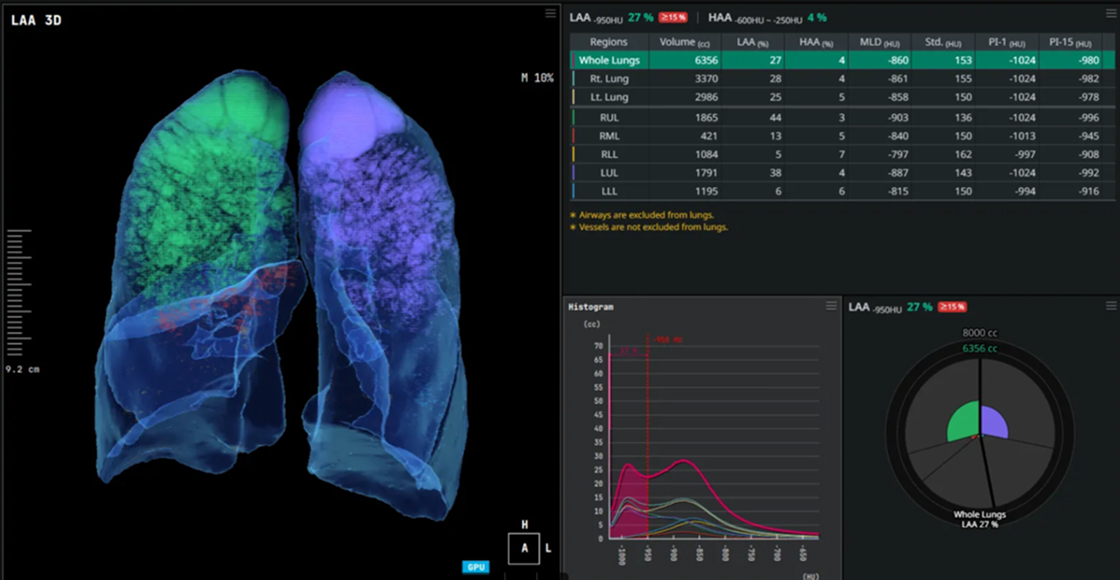
Task: Select the Whole Lungs row
Action: [x=842, y=60]
